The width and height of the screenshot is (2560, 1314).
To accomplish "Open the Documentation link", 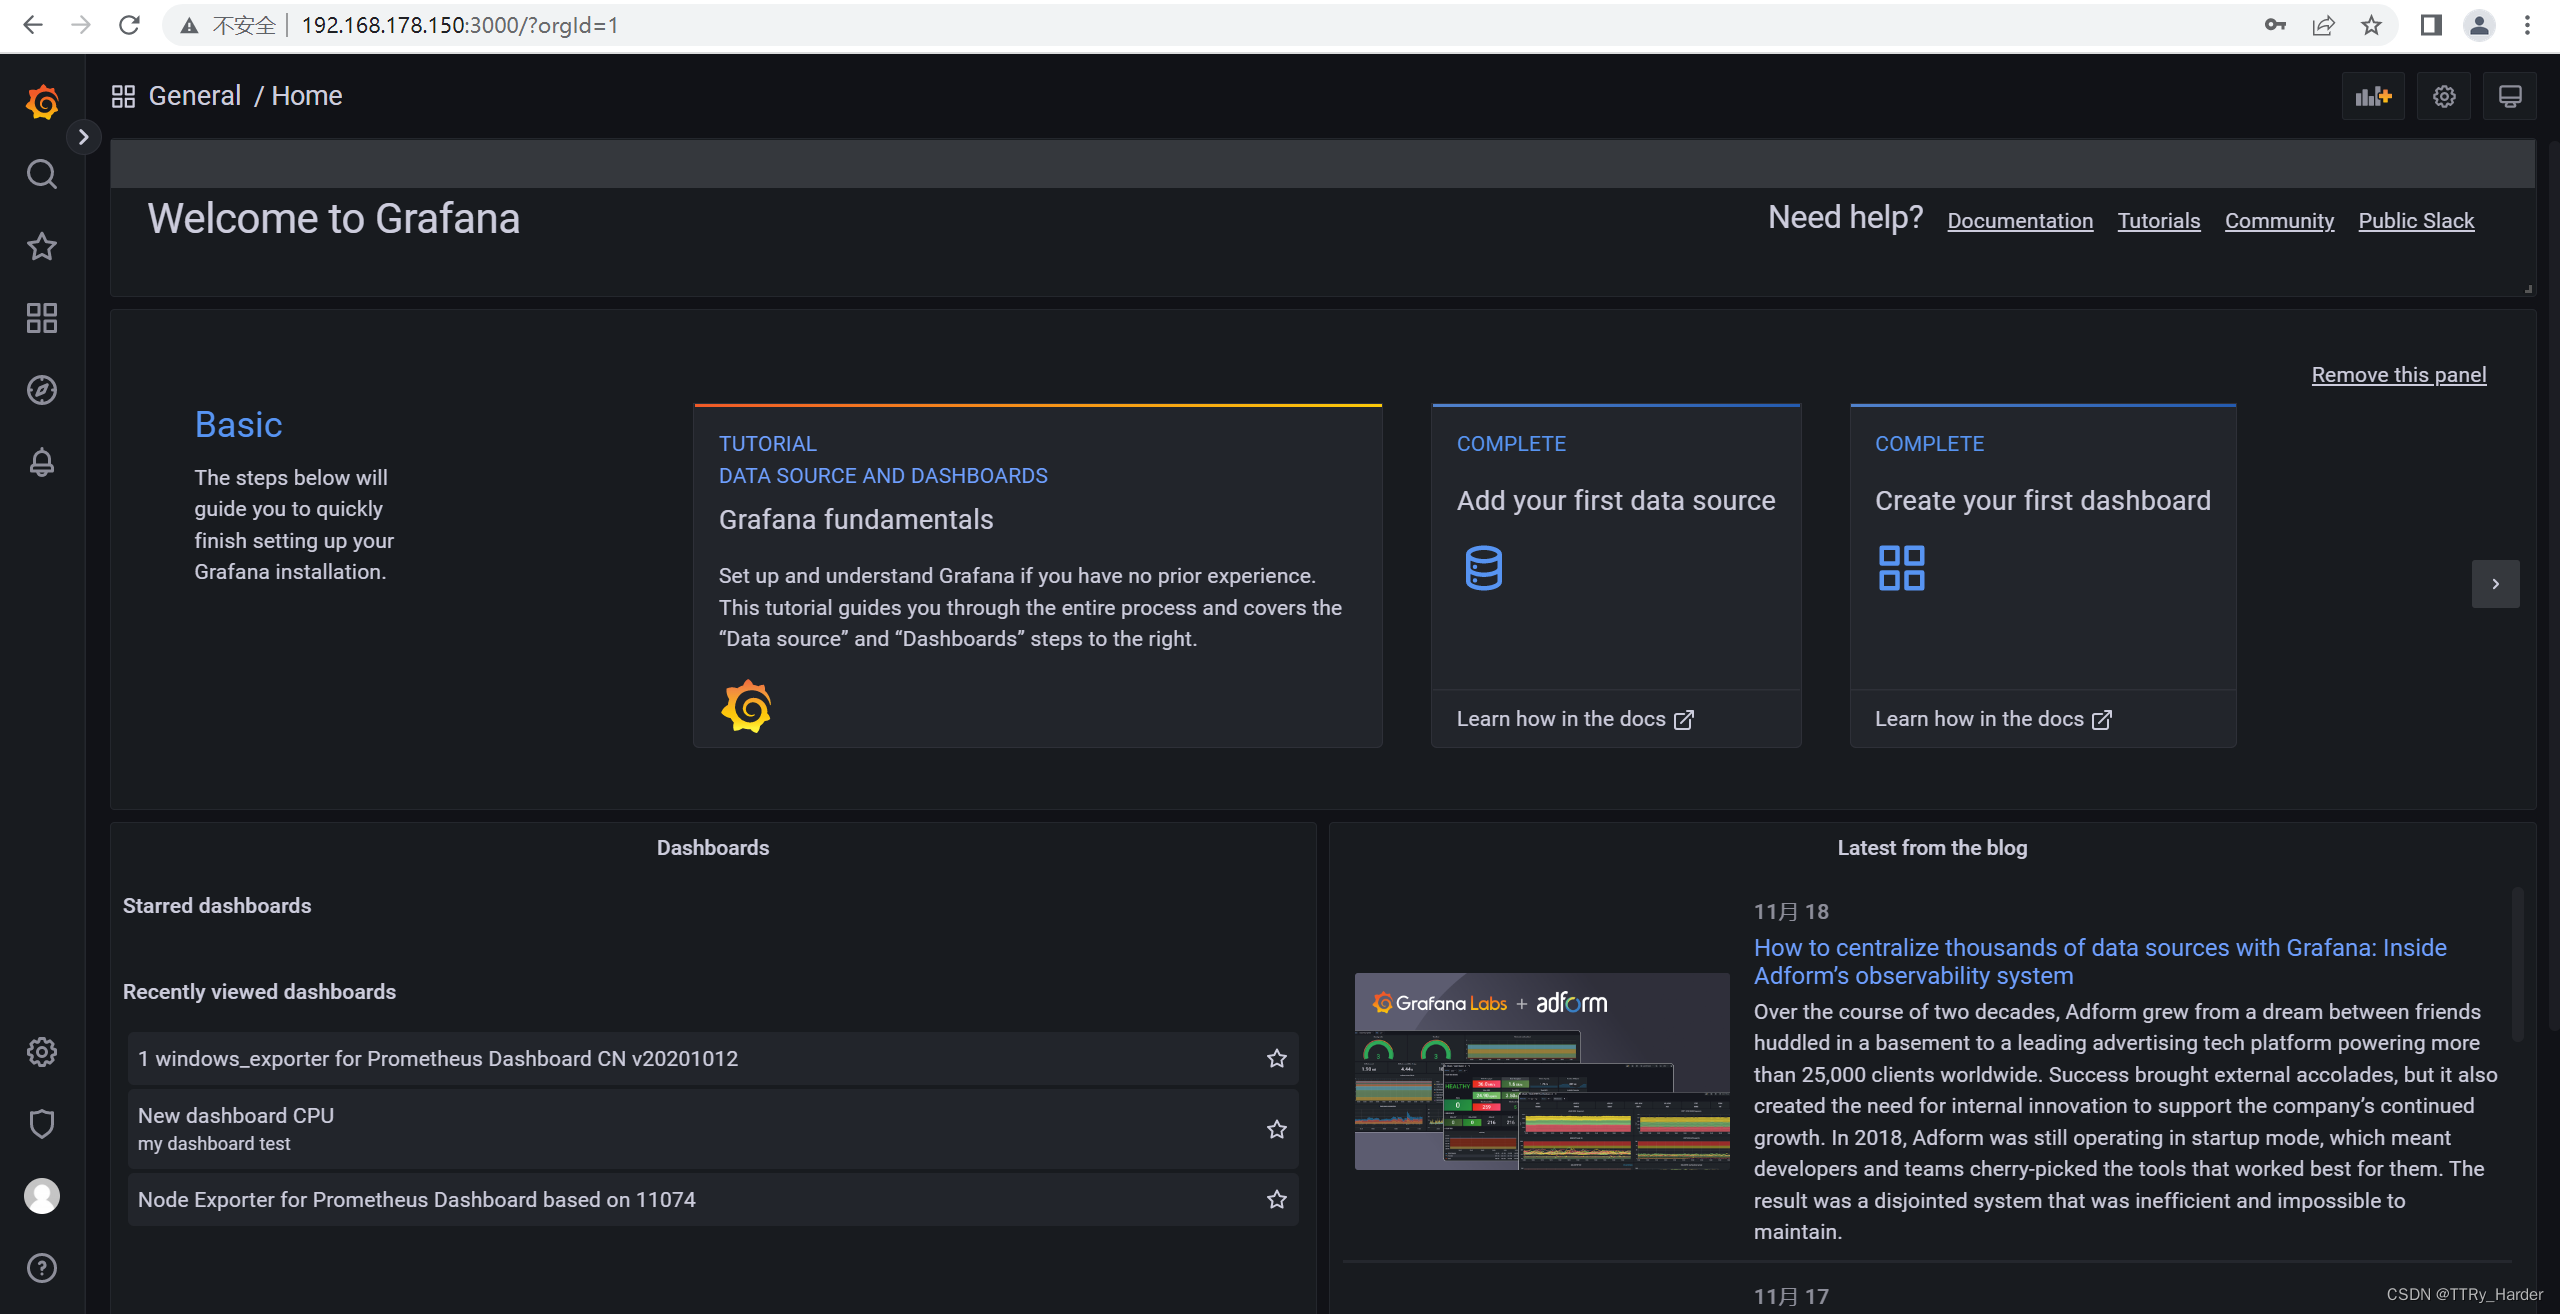I will pyautogui.click(x=2020, y=221).
